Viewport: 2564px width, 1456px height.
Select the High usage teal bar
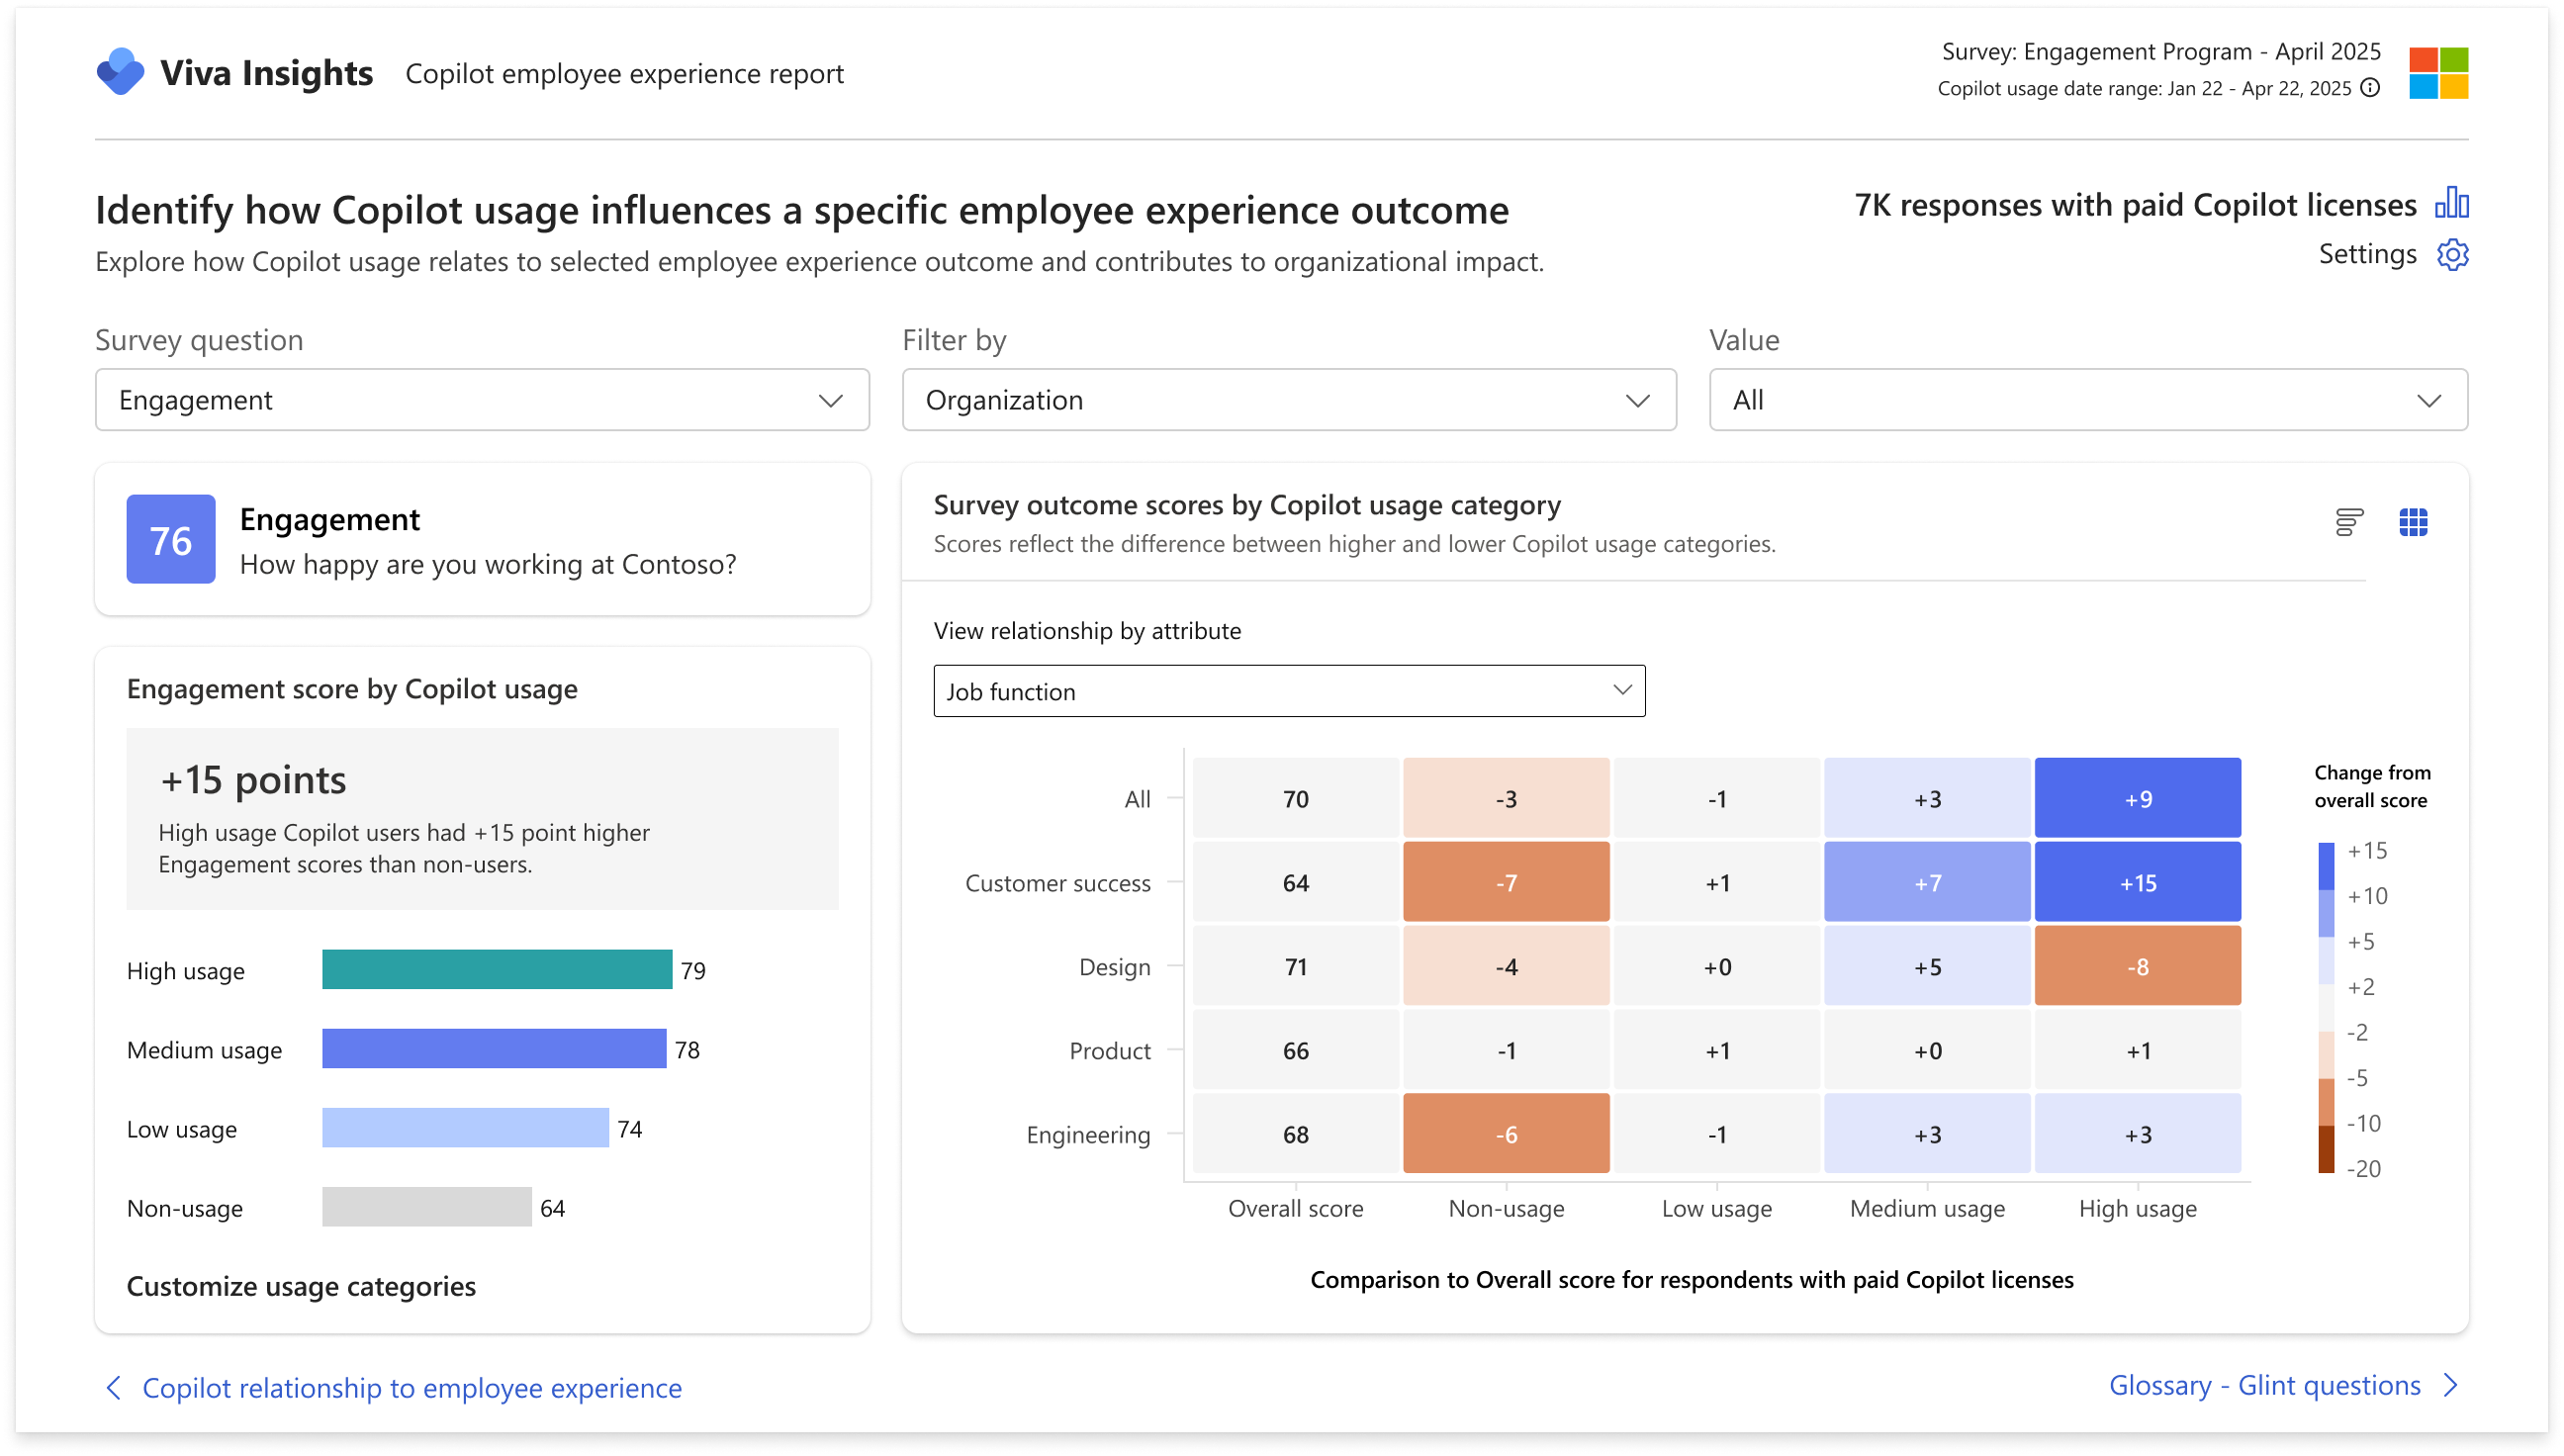pos(497,969)
